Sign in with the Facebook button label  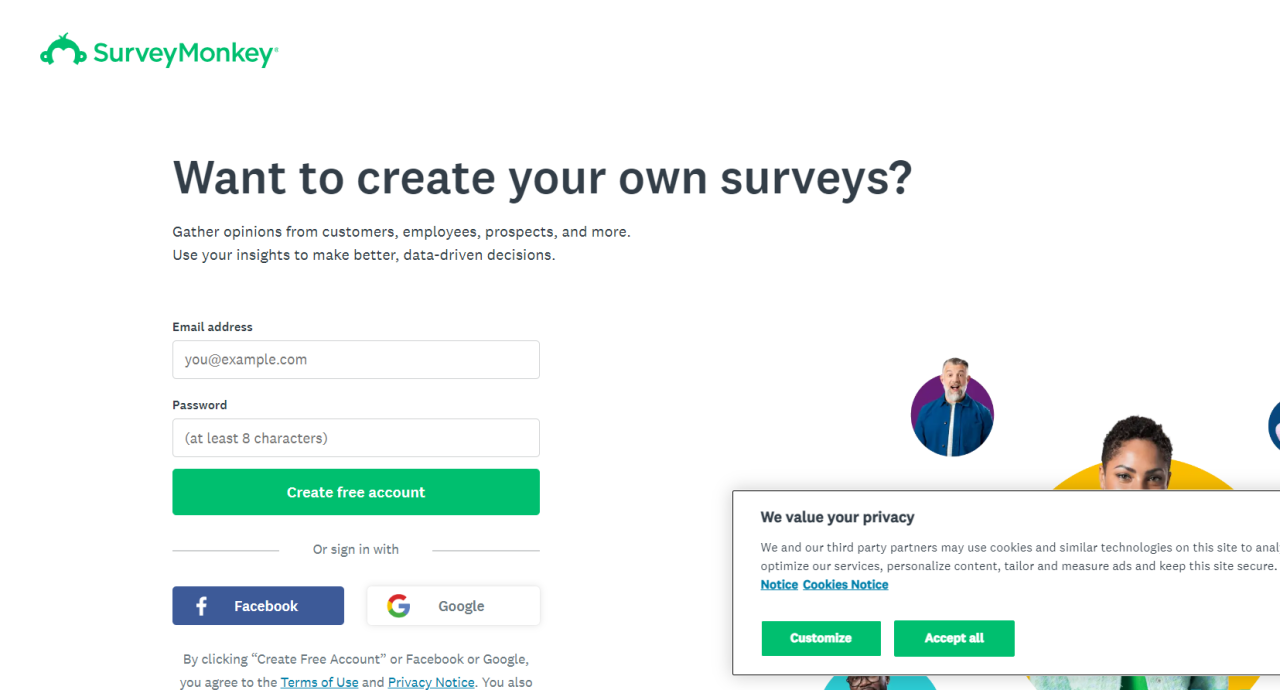[x=266, y=606]
